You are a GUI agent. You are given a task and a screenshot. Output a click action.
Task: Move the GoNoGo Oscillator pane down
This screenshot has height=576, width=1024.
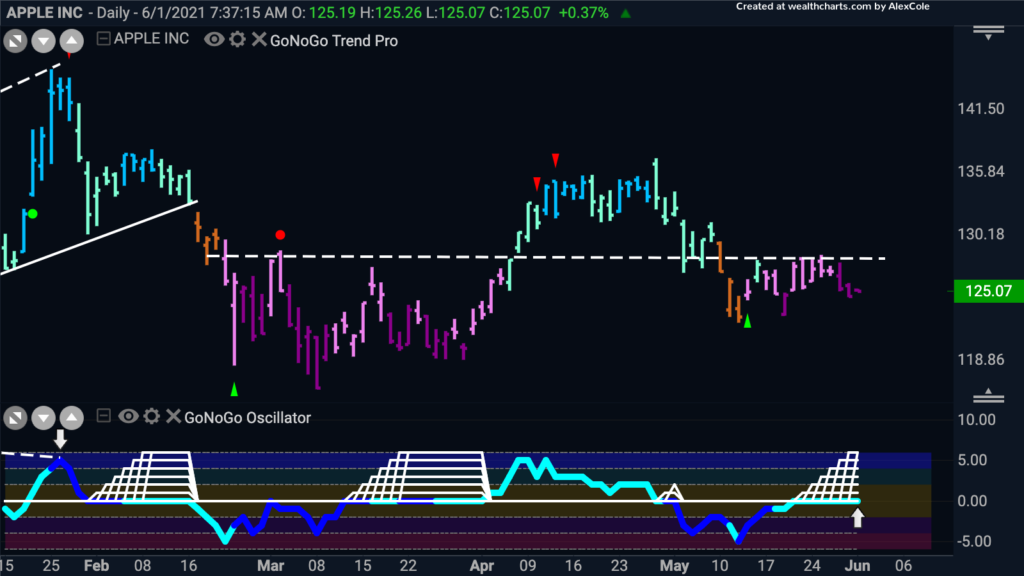43,418
